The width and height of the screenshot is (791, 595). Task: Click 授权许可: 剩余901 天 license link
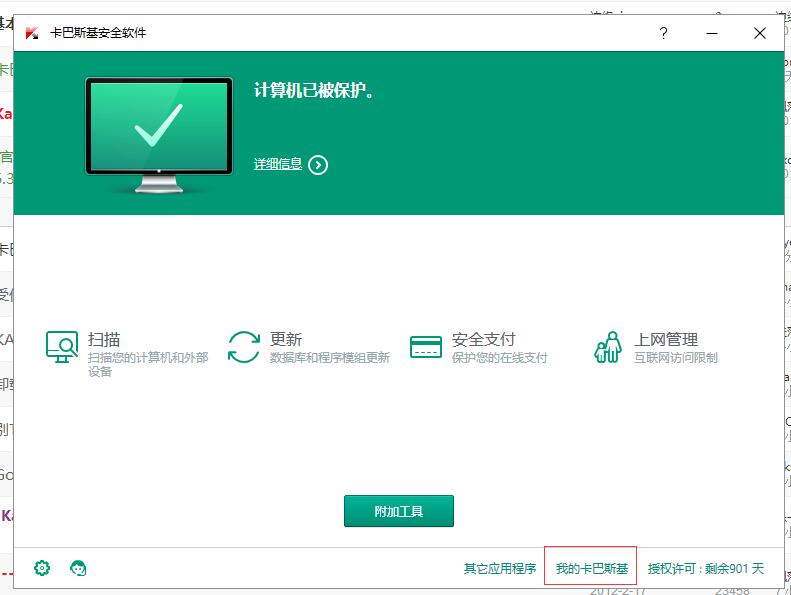click(706, 569)
